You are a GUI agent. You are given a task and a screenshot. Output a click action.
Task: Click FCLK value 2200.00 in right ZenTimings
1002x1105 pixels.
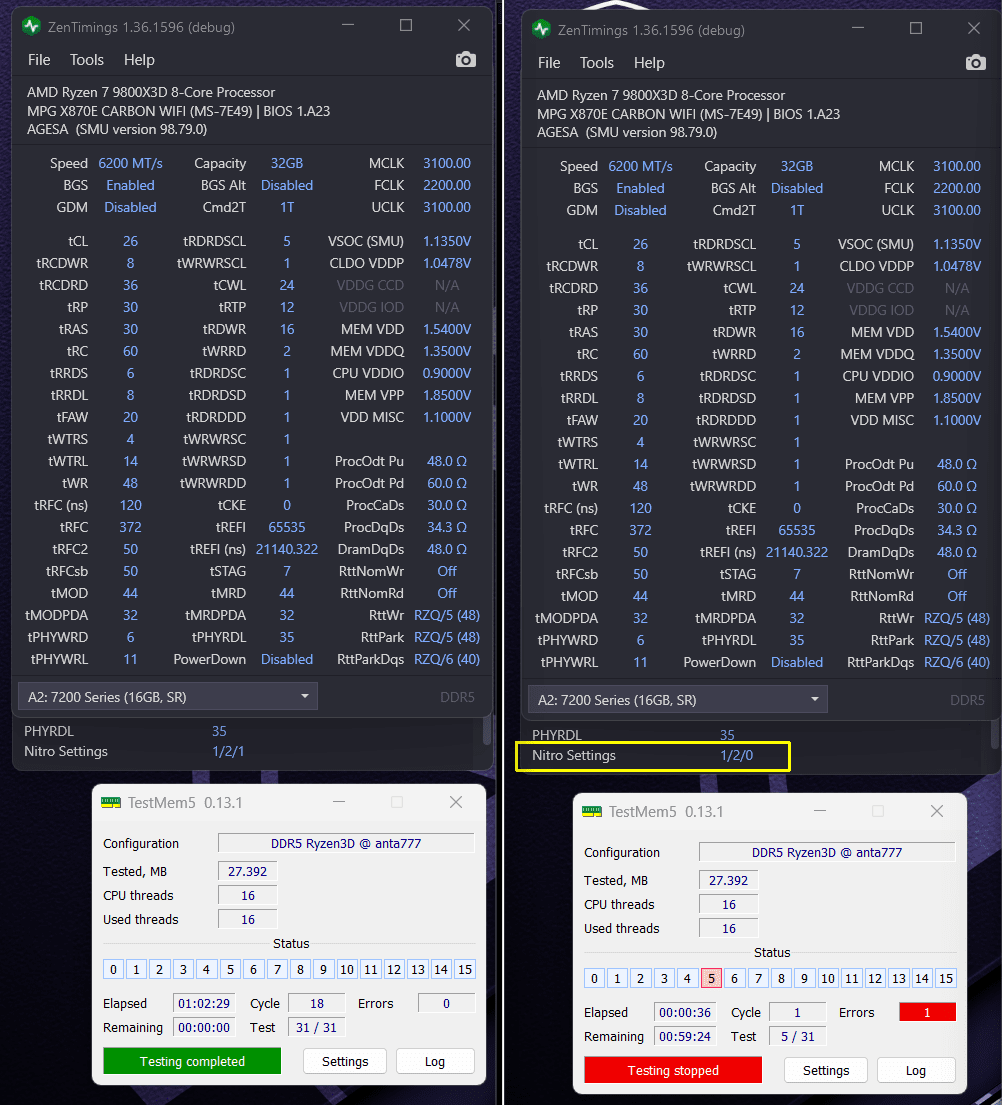[956, 188]
